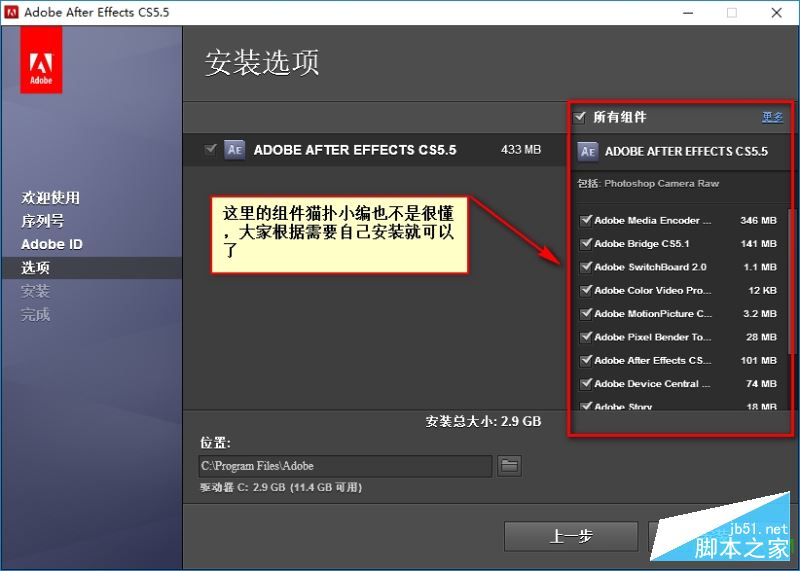Uncheck Adobe Media Encoder component
This screenshot has width=800, height=571.
tap(586, 220)
